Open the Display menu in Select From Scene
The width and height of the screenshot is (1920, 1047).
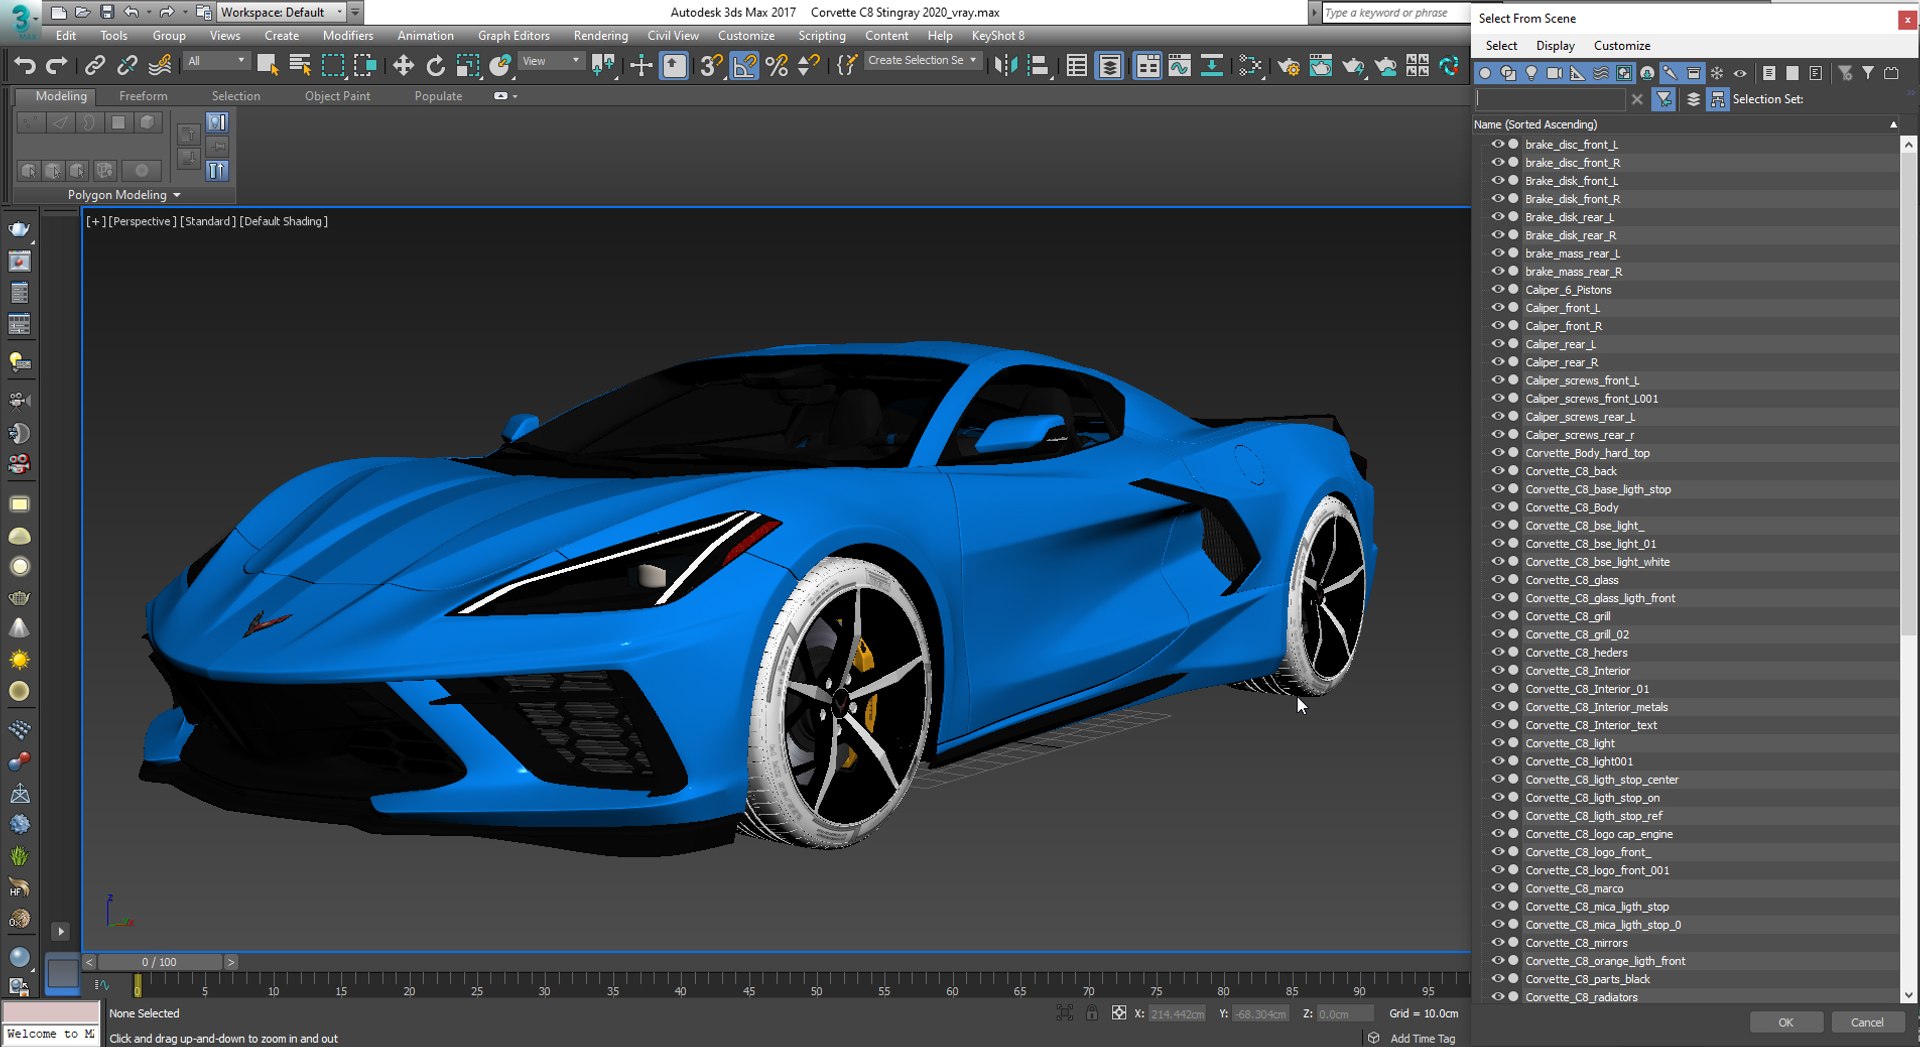pos(1555,45)
